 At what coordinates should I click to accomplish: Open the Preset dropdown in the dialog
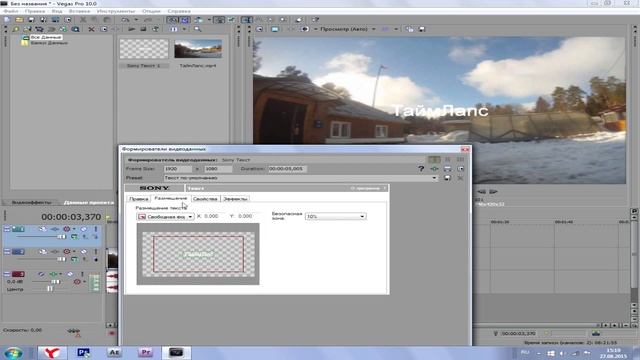pos(434,178)
